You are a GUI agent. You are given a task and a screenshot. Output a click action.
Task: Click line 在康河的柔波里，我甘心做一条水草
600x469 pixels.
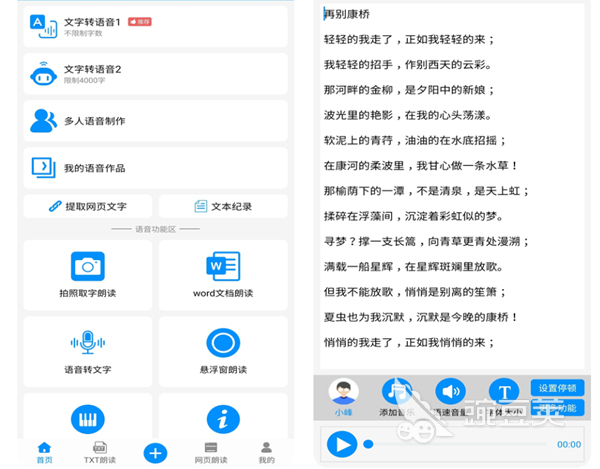tap(421, 166)
